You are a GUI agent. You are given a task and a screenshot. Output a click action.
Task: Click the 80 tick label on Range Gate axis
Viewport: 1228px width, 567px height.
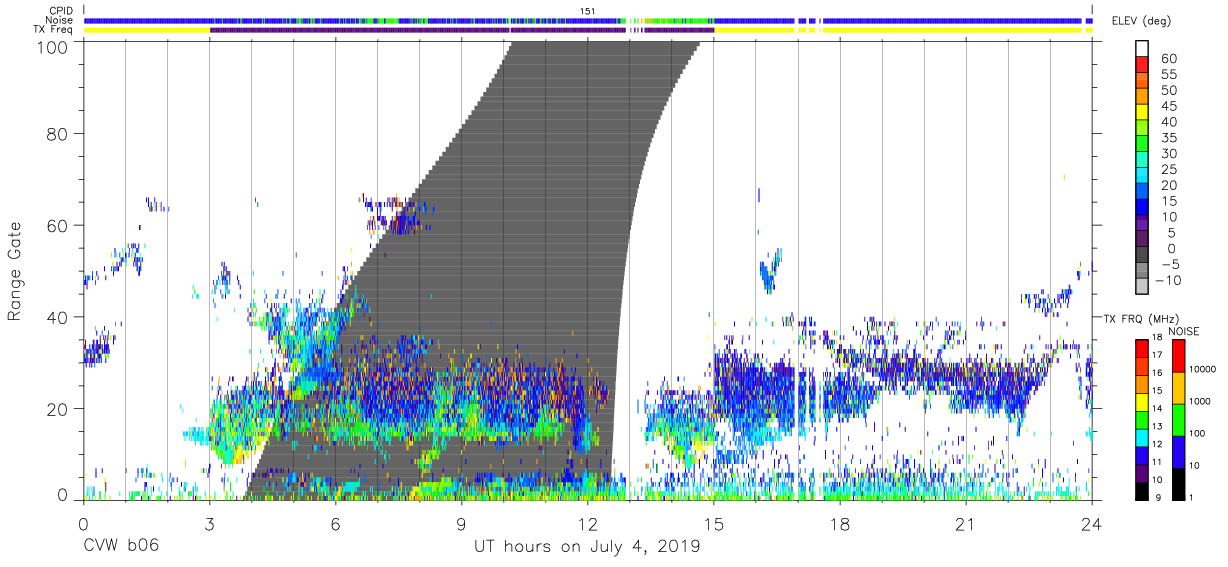tap(59, 133)
